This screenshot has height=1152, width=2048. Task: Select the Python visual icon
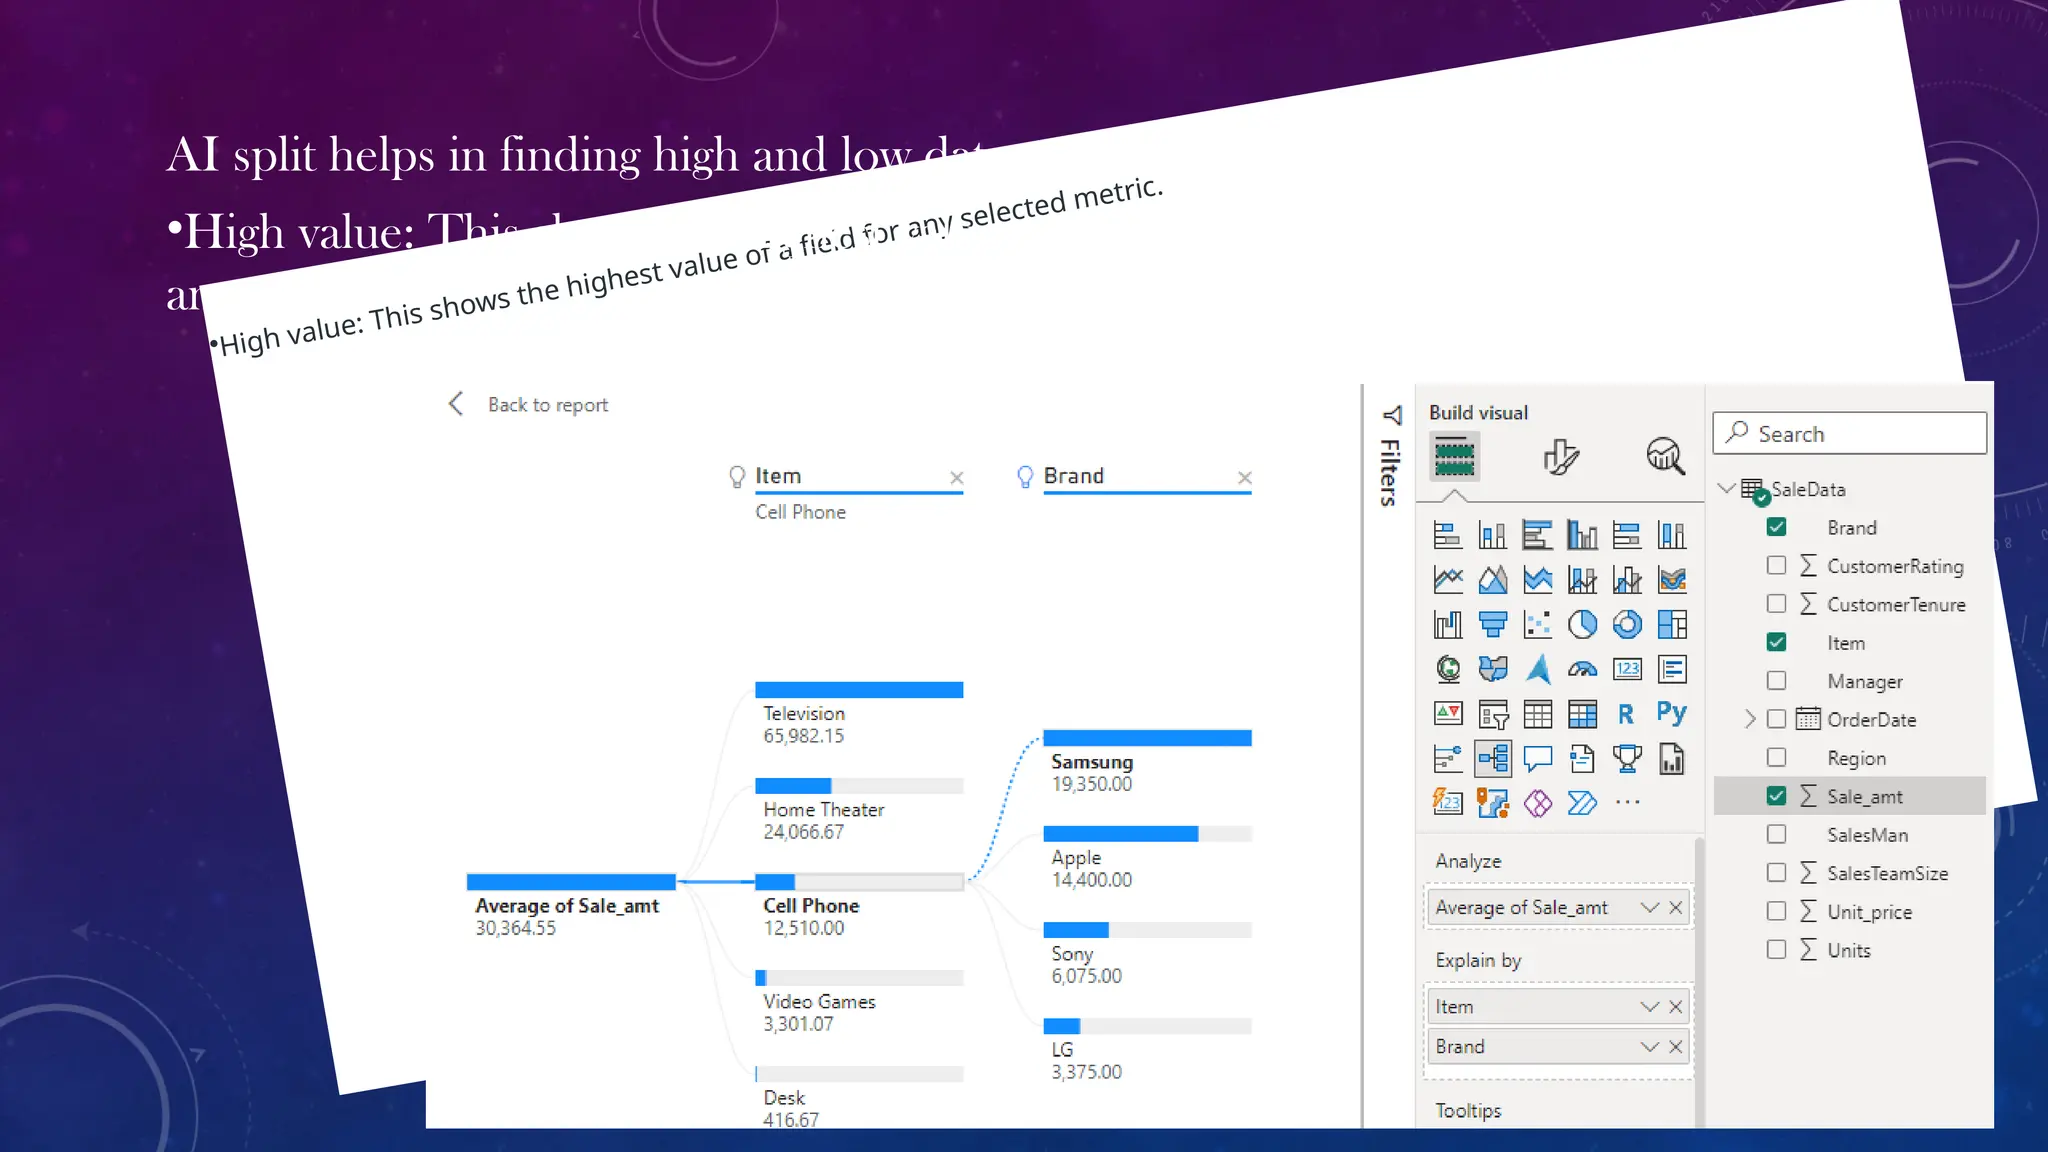(x=1671, y=713)
